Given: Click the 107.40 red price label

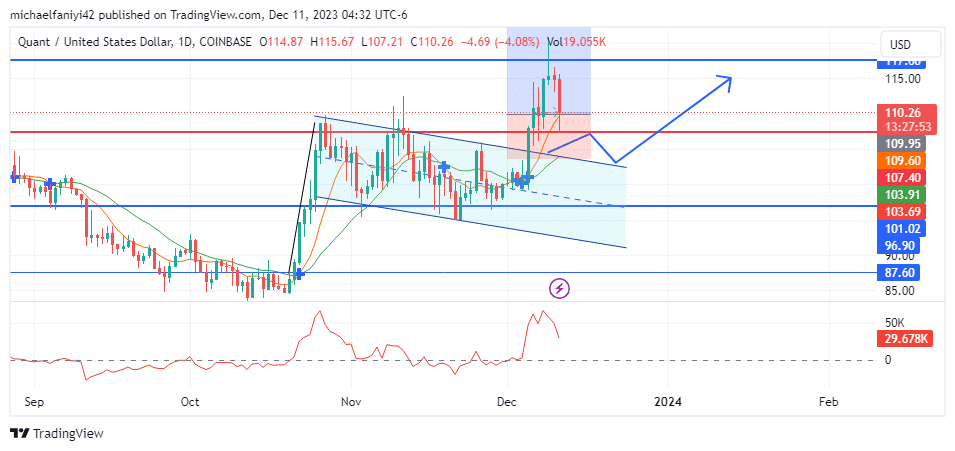Looking at the screenshot, I should coord(901,178).
